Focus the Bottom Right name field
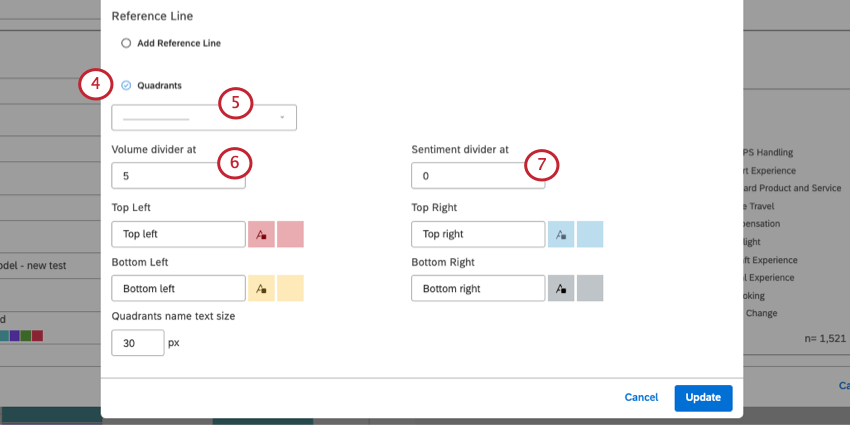The image size is (850, 425). (478, 288)
